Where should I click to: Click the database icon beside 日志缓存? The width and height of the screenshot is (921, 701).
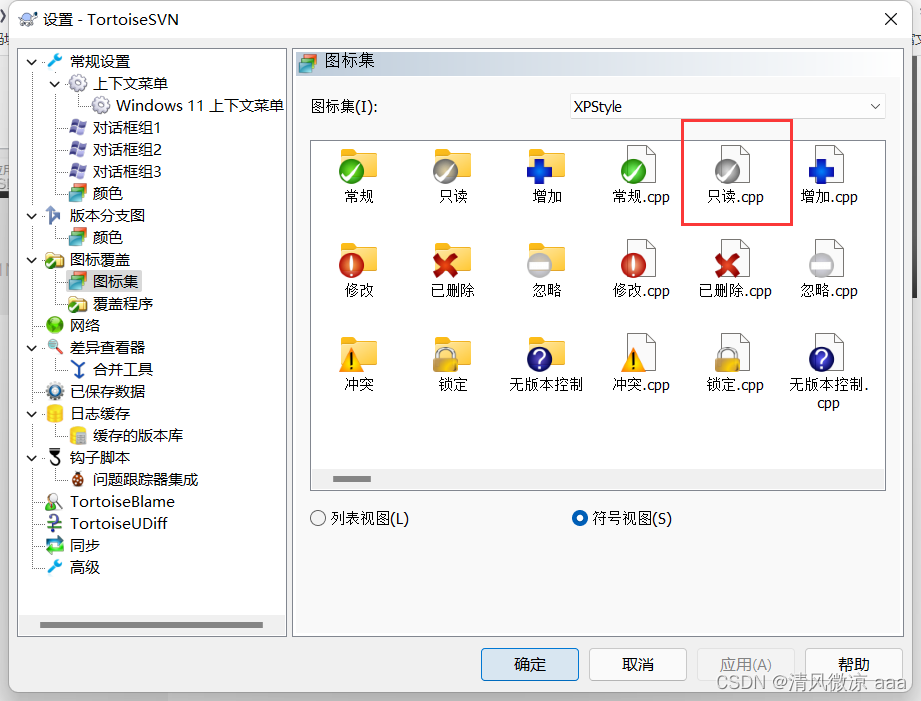(55, 413)
